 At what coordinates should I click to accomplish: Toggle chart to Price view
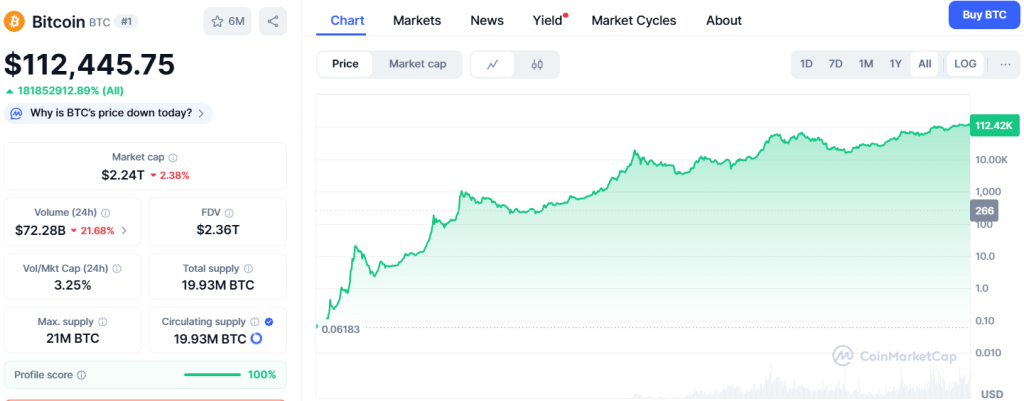point(345,64)
